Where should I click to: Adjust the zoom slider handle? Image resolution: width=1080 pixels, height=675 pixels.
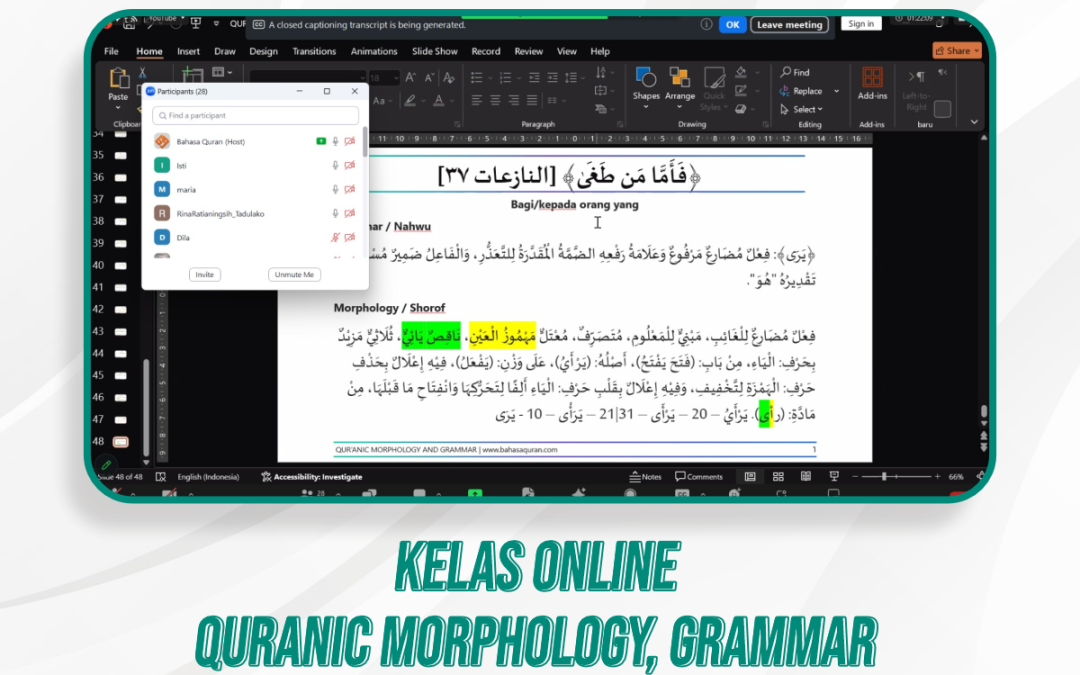884,477
